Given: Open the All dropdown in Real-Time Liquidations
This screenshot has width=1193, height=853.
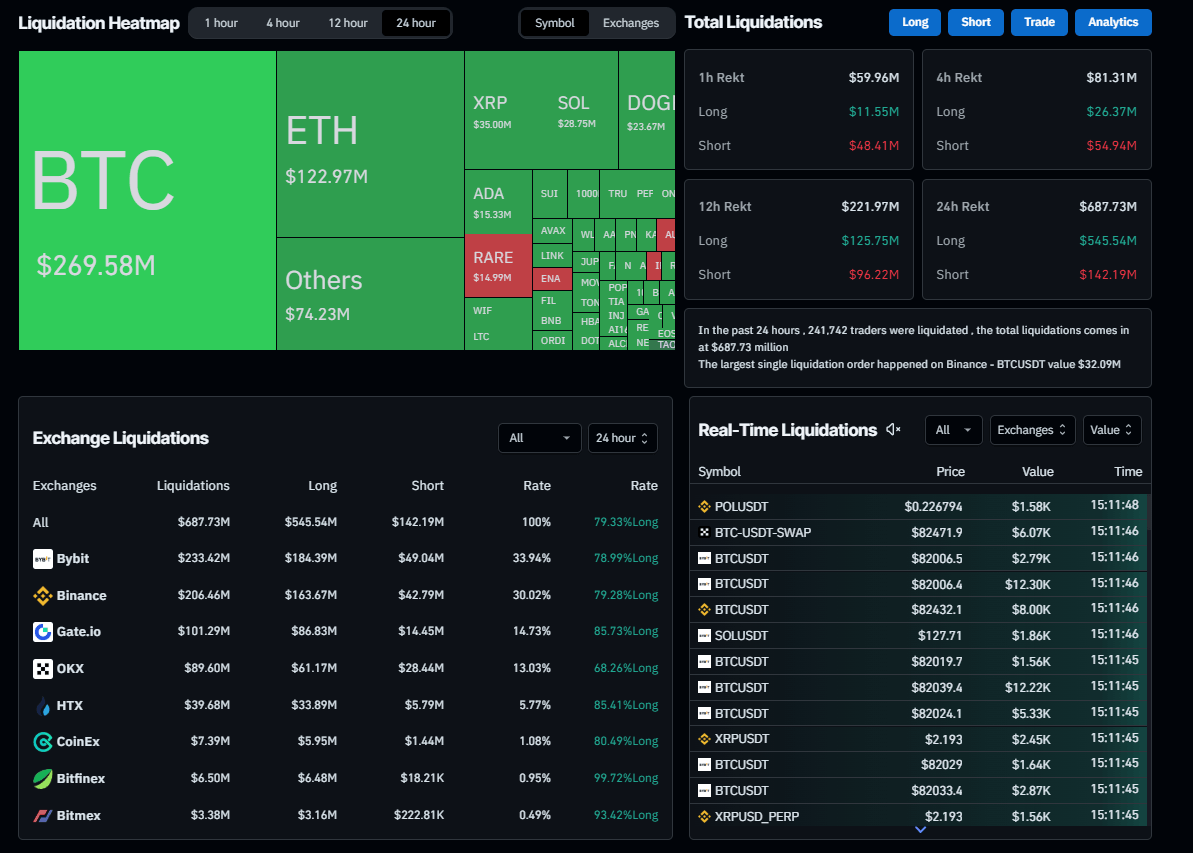Looking at the screenshot, I should click(953, 430).
